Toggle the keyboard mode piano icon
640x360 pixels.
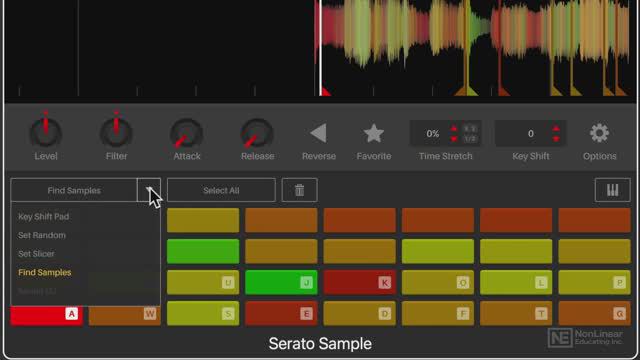tap(613, 190)
